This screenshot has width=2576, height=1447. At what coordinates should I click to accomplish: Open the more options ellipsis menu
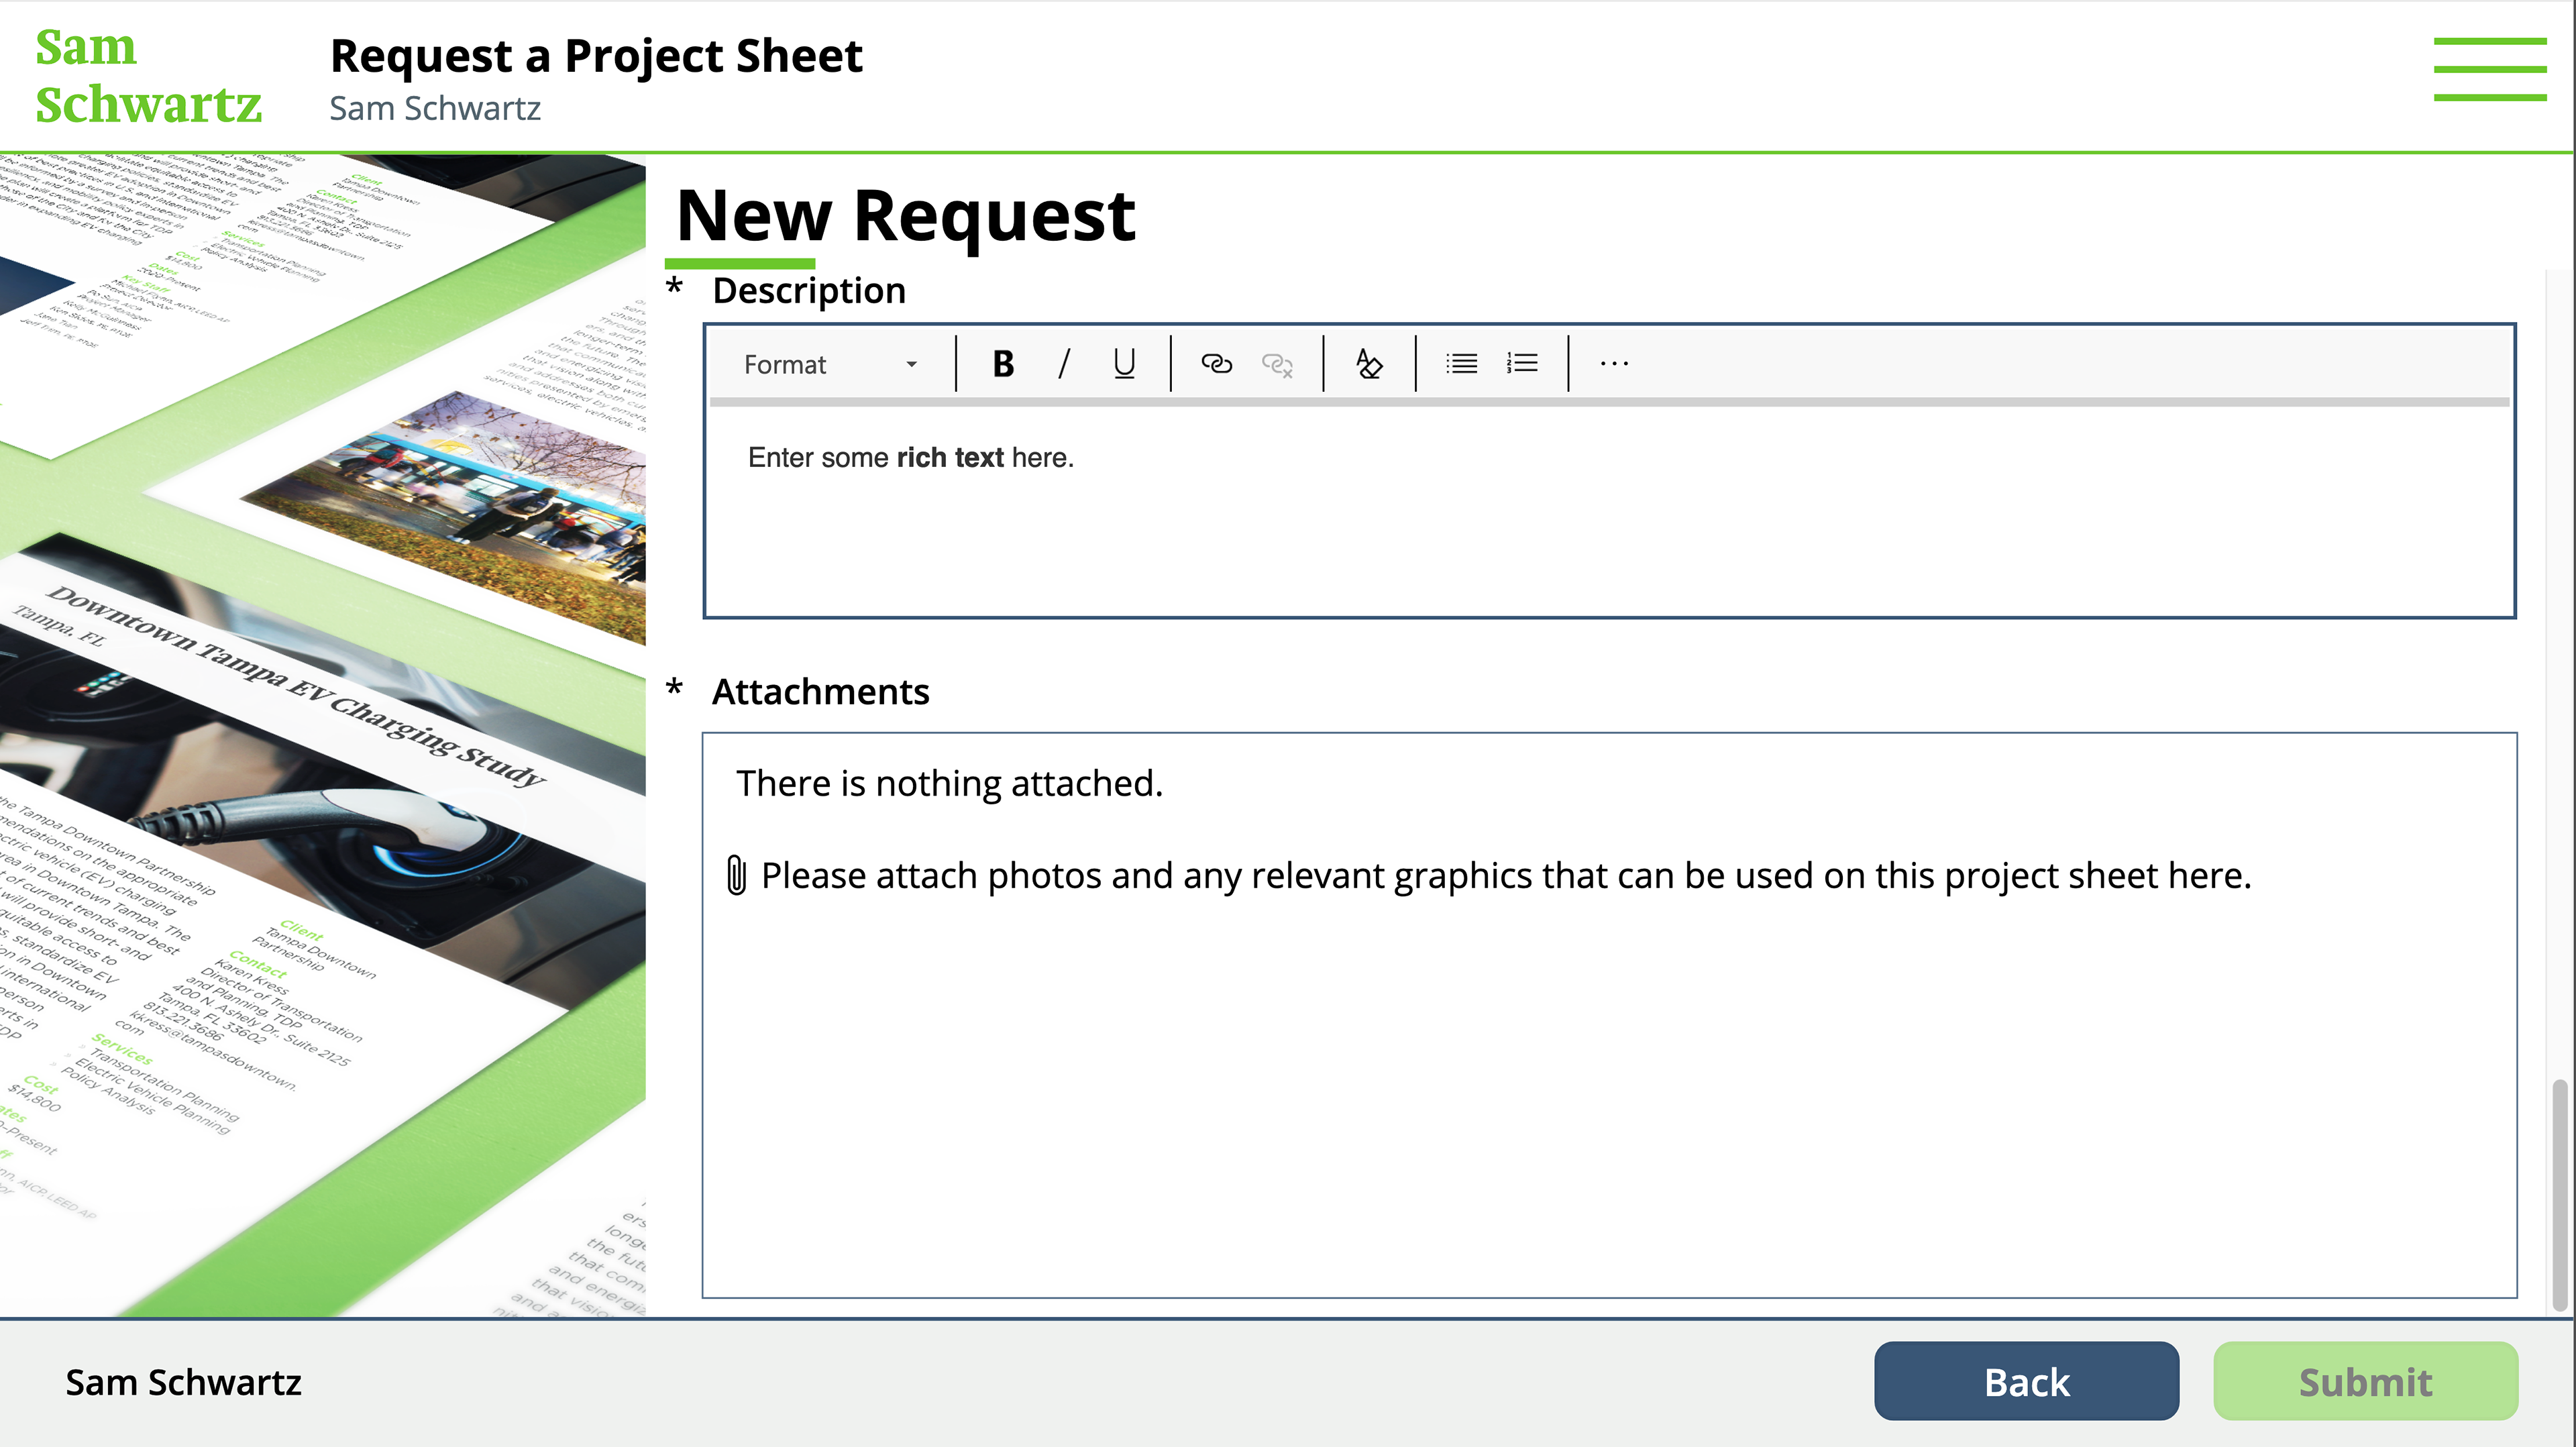point(1614,364)
